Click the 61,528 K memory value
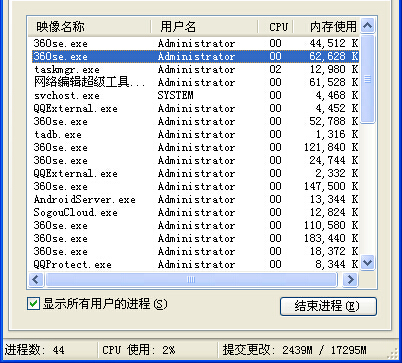Image resolution: width=402 pixels, height=363 pixels. click(334, 82)
